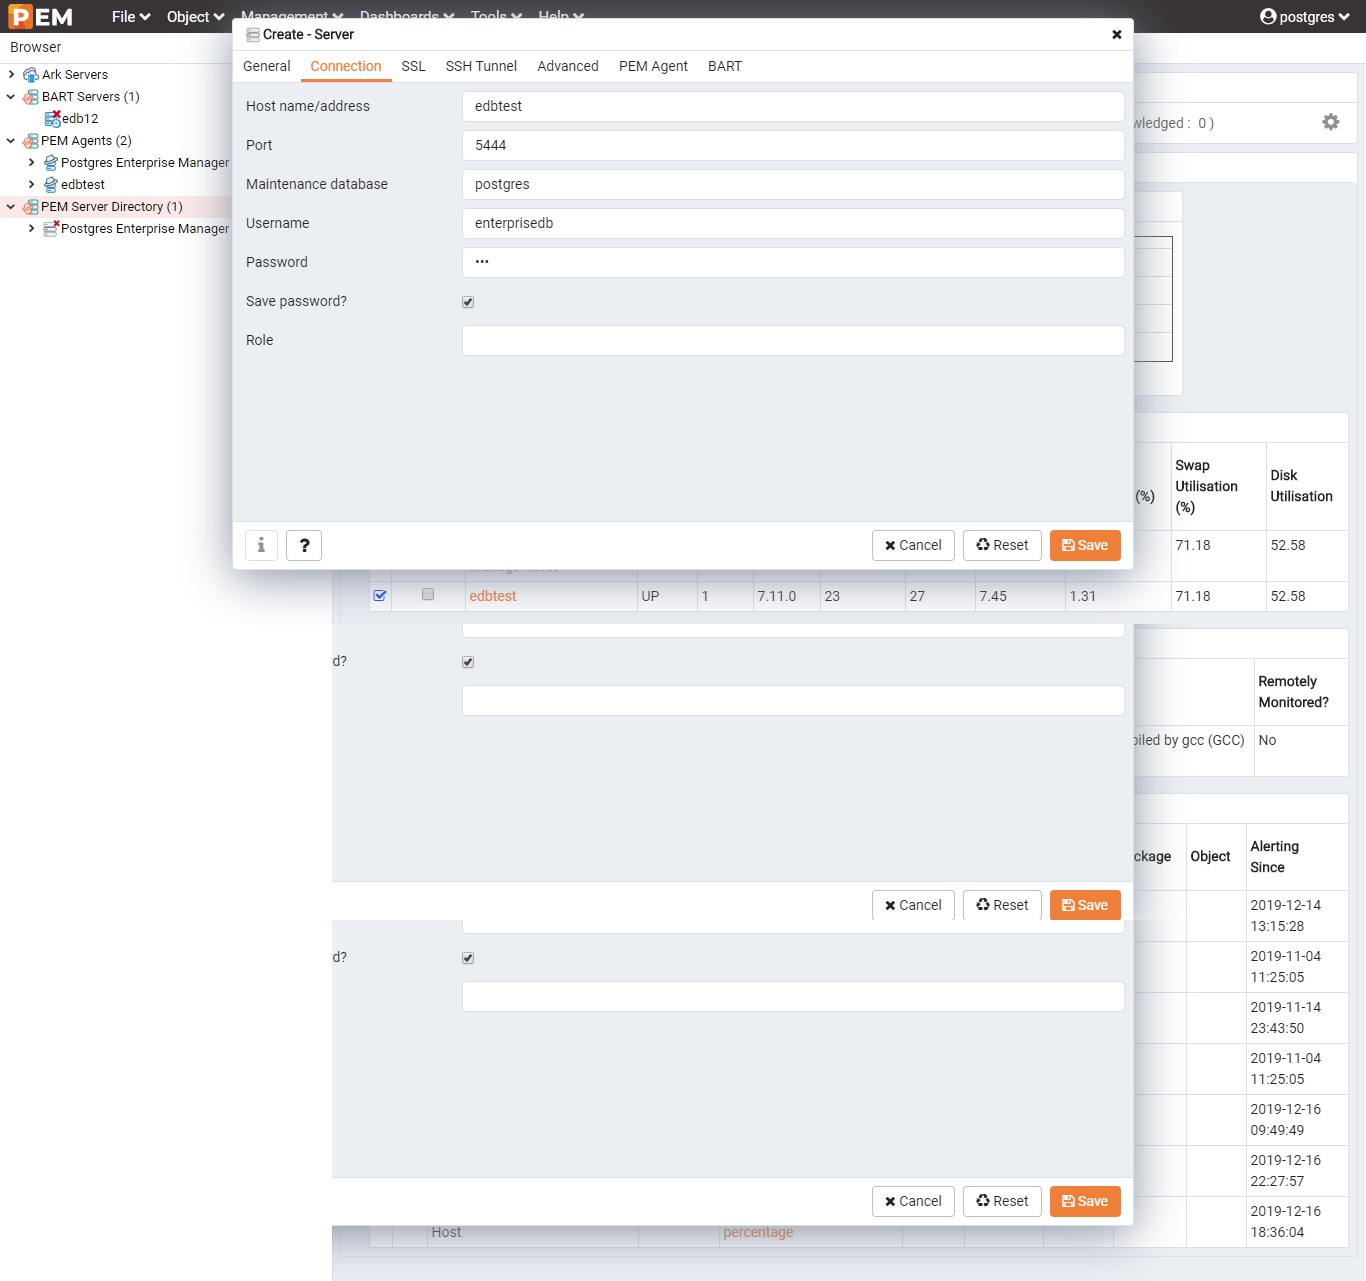The width and height of the screenshot is (1366, 1281).
Task: Click the edb12 disconnected server icon
Action: 52,119
